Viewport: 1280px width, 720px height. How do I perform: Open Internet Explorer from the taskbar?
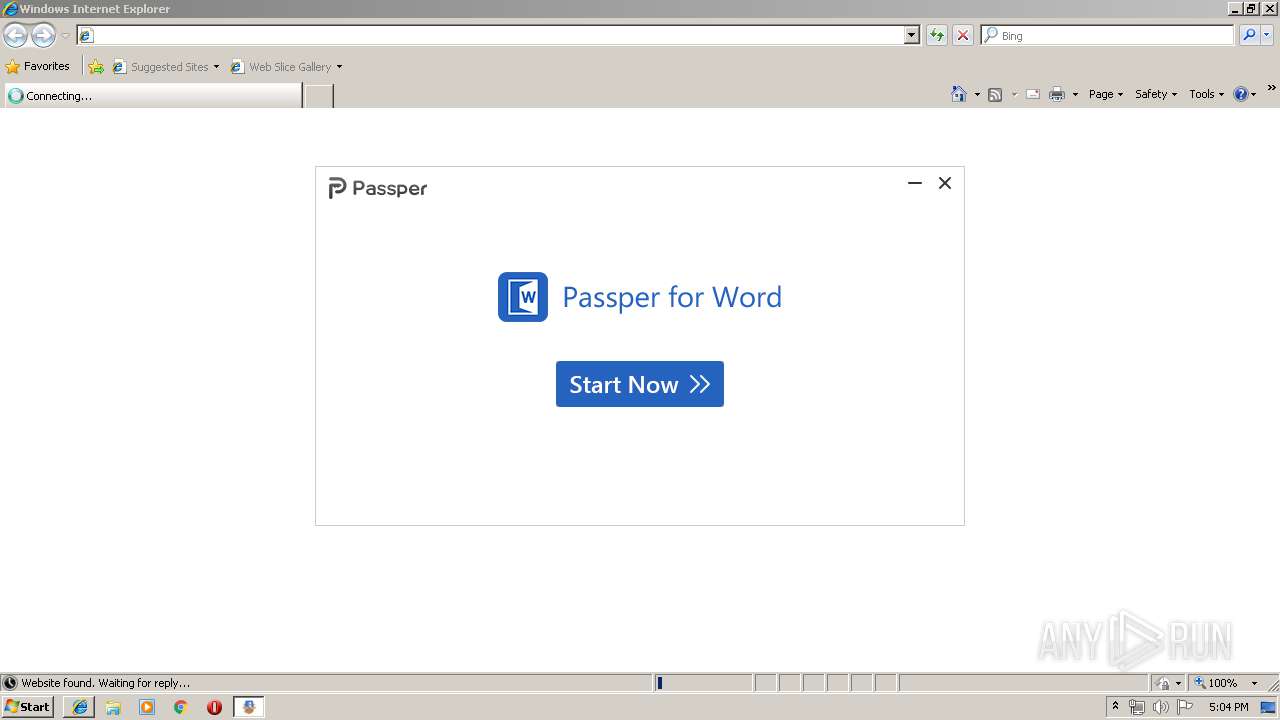coord(80,707)
